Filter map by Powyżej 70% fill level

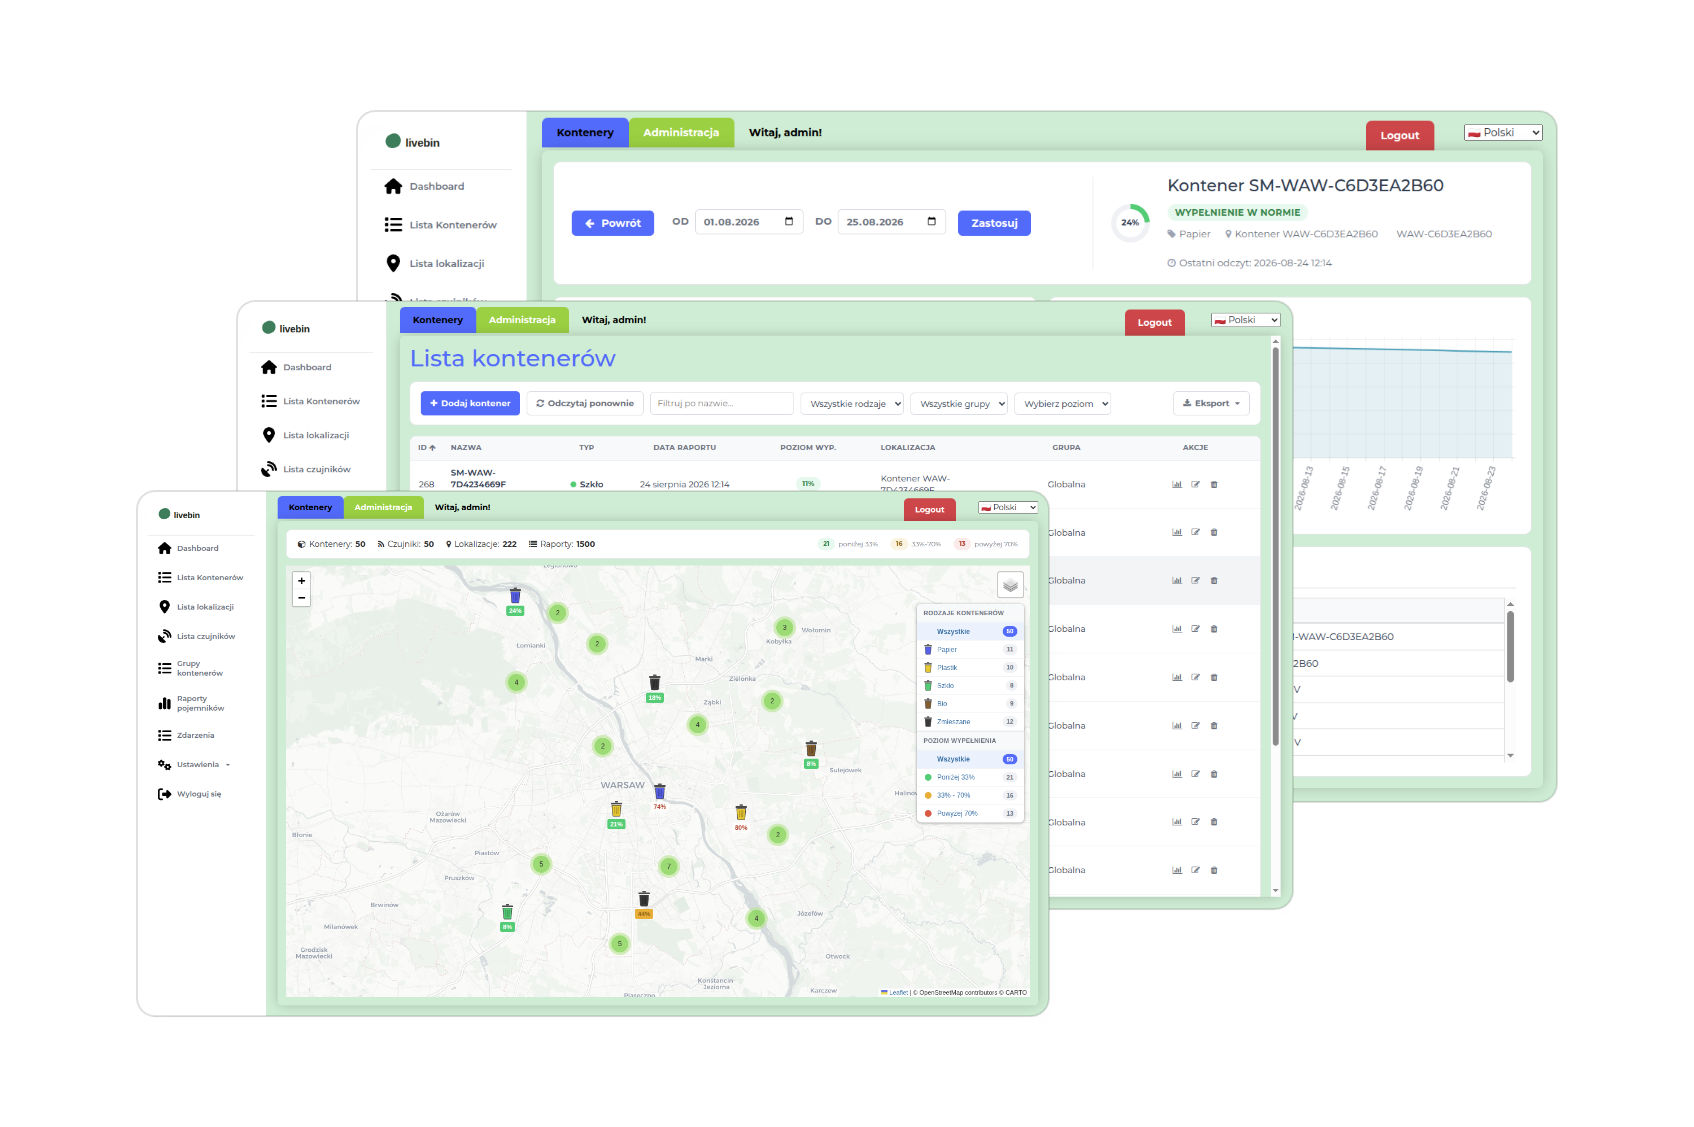click(x=970, y=813)
